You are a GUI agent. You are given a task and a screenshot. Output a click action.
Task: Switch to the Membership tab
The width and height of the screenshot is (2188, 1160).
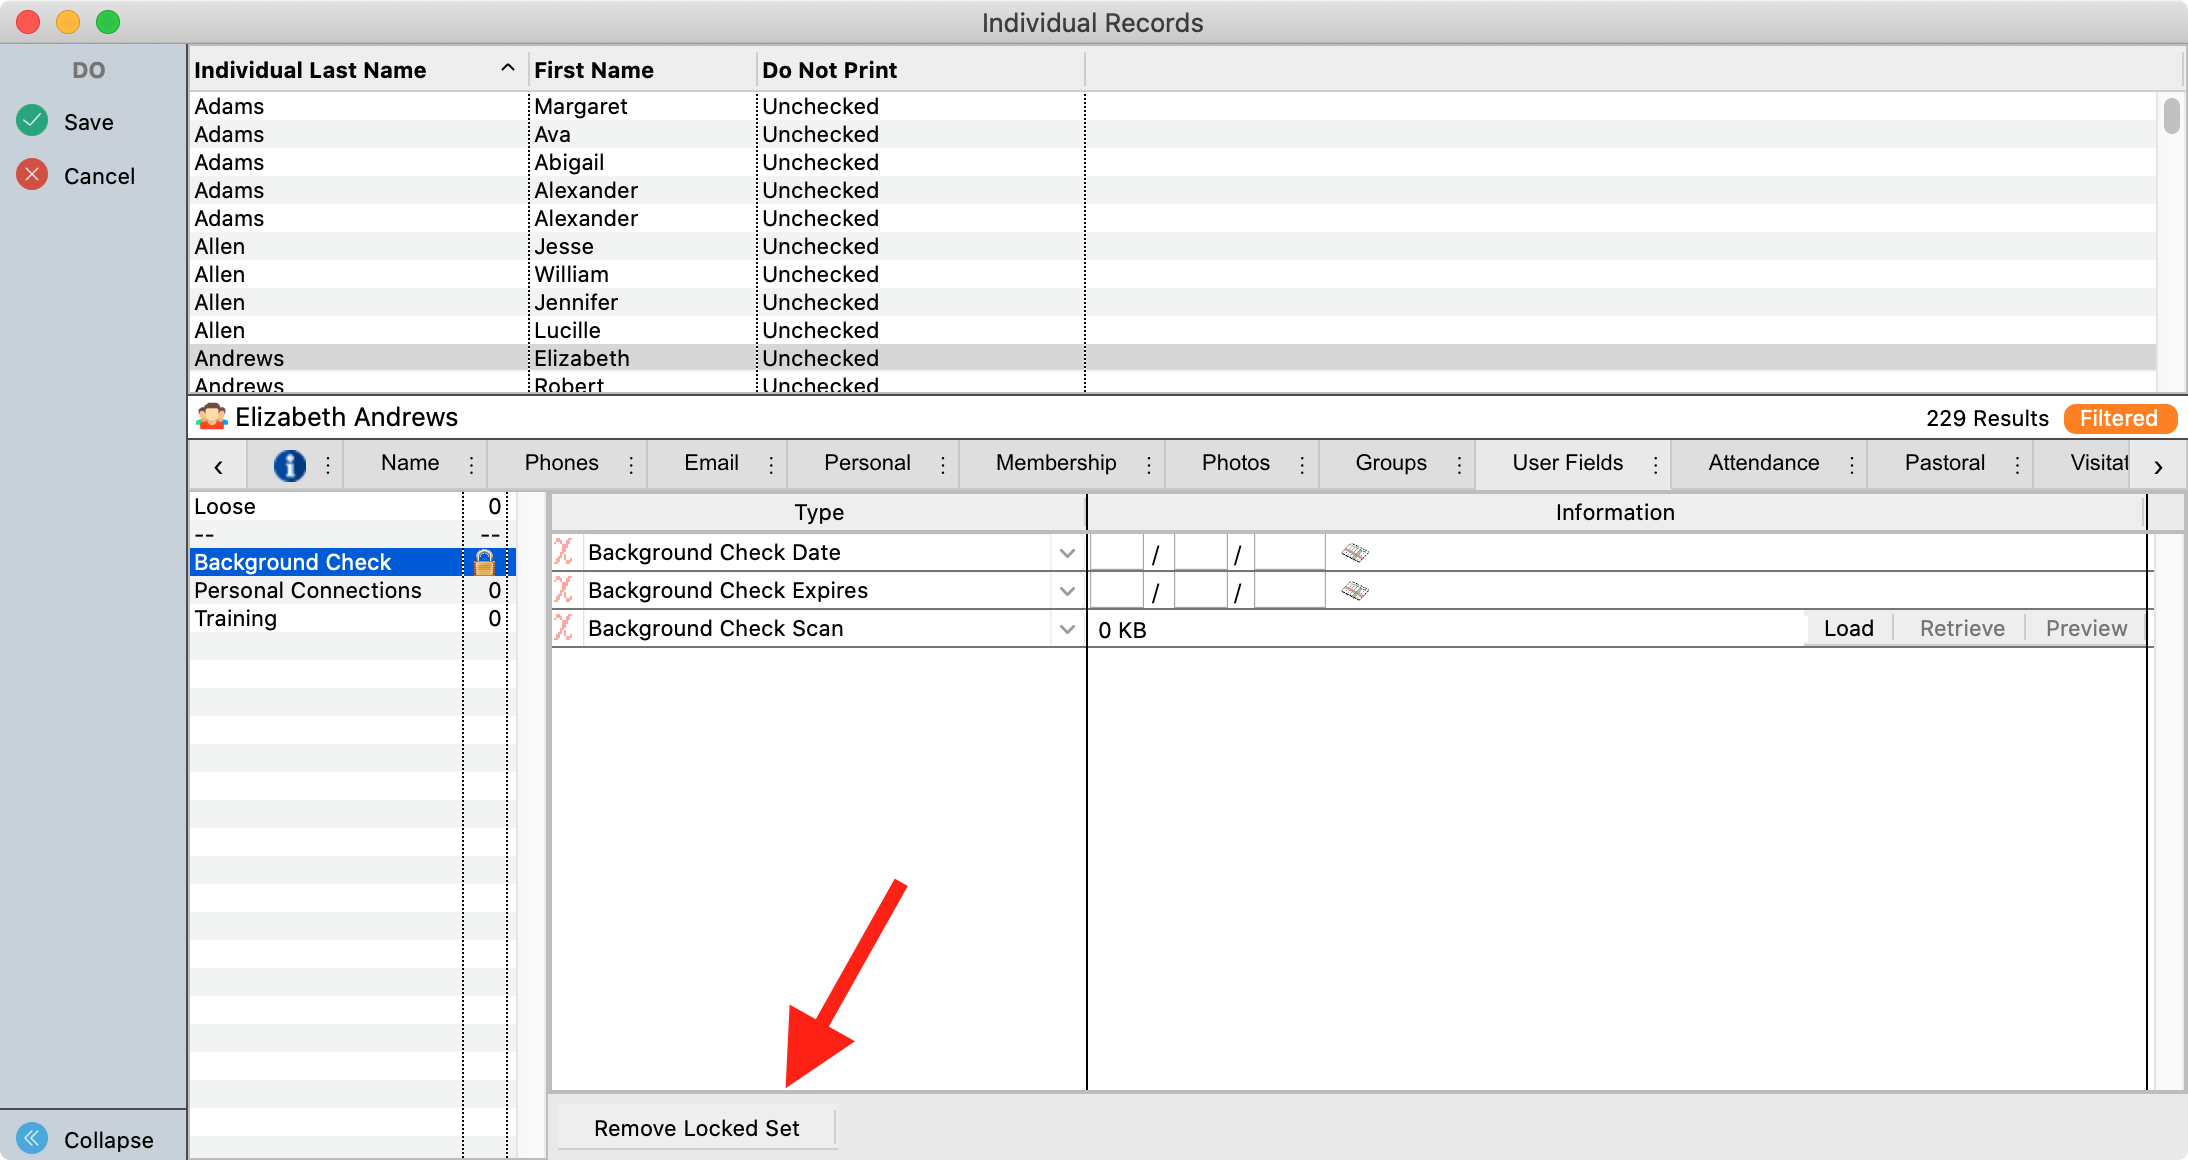(1055, 463)
